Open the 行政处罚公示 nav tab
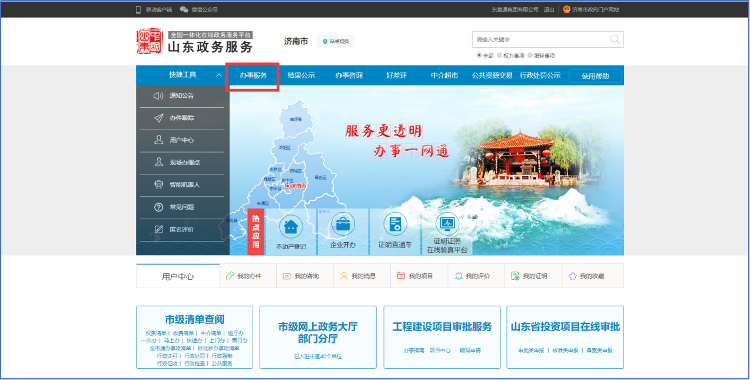The width and height of the screenshot is (750, 380). click(540, 76)
